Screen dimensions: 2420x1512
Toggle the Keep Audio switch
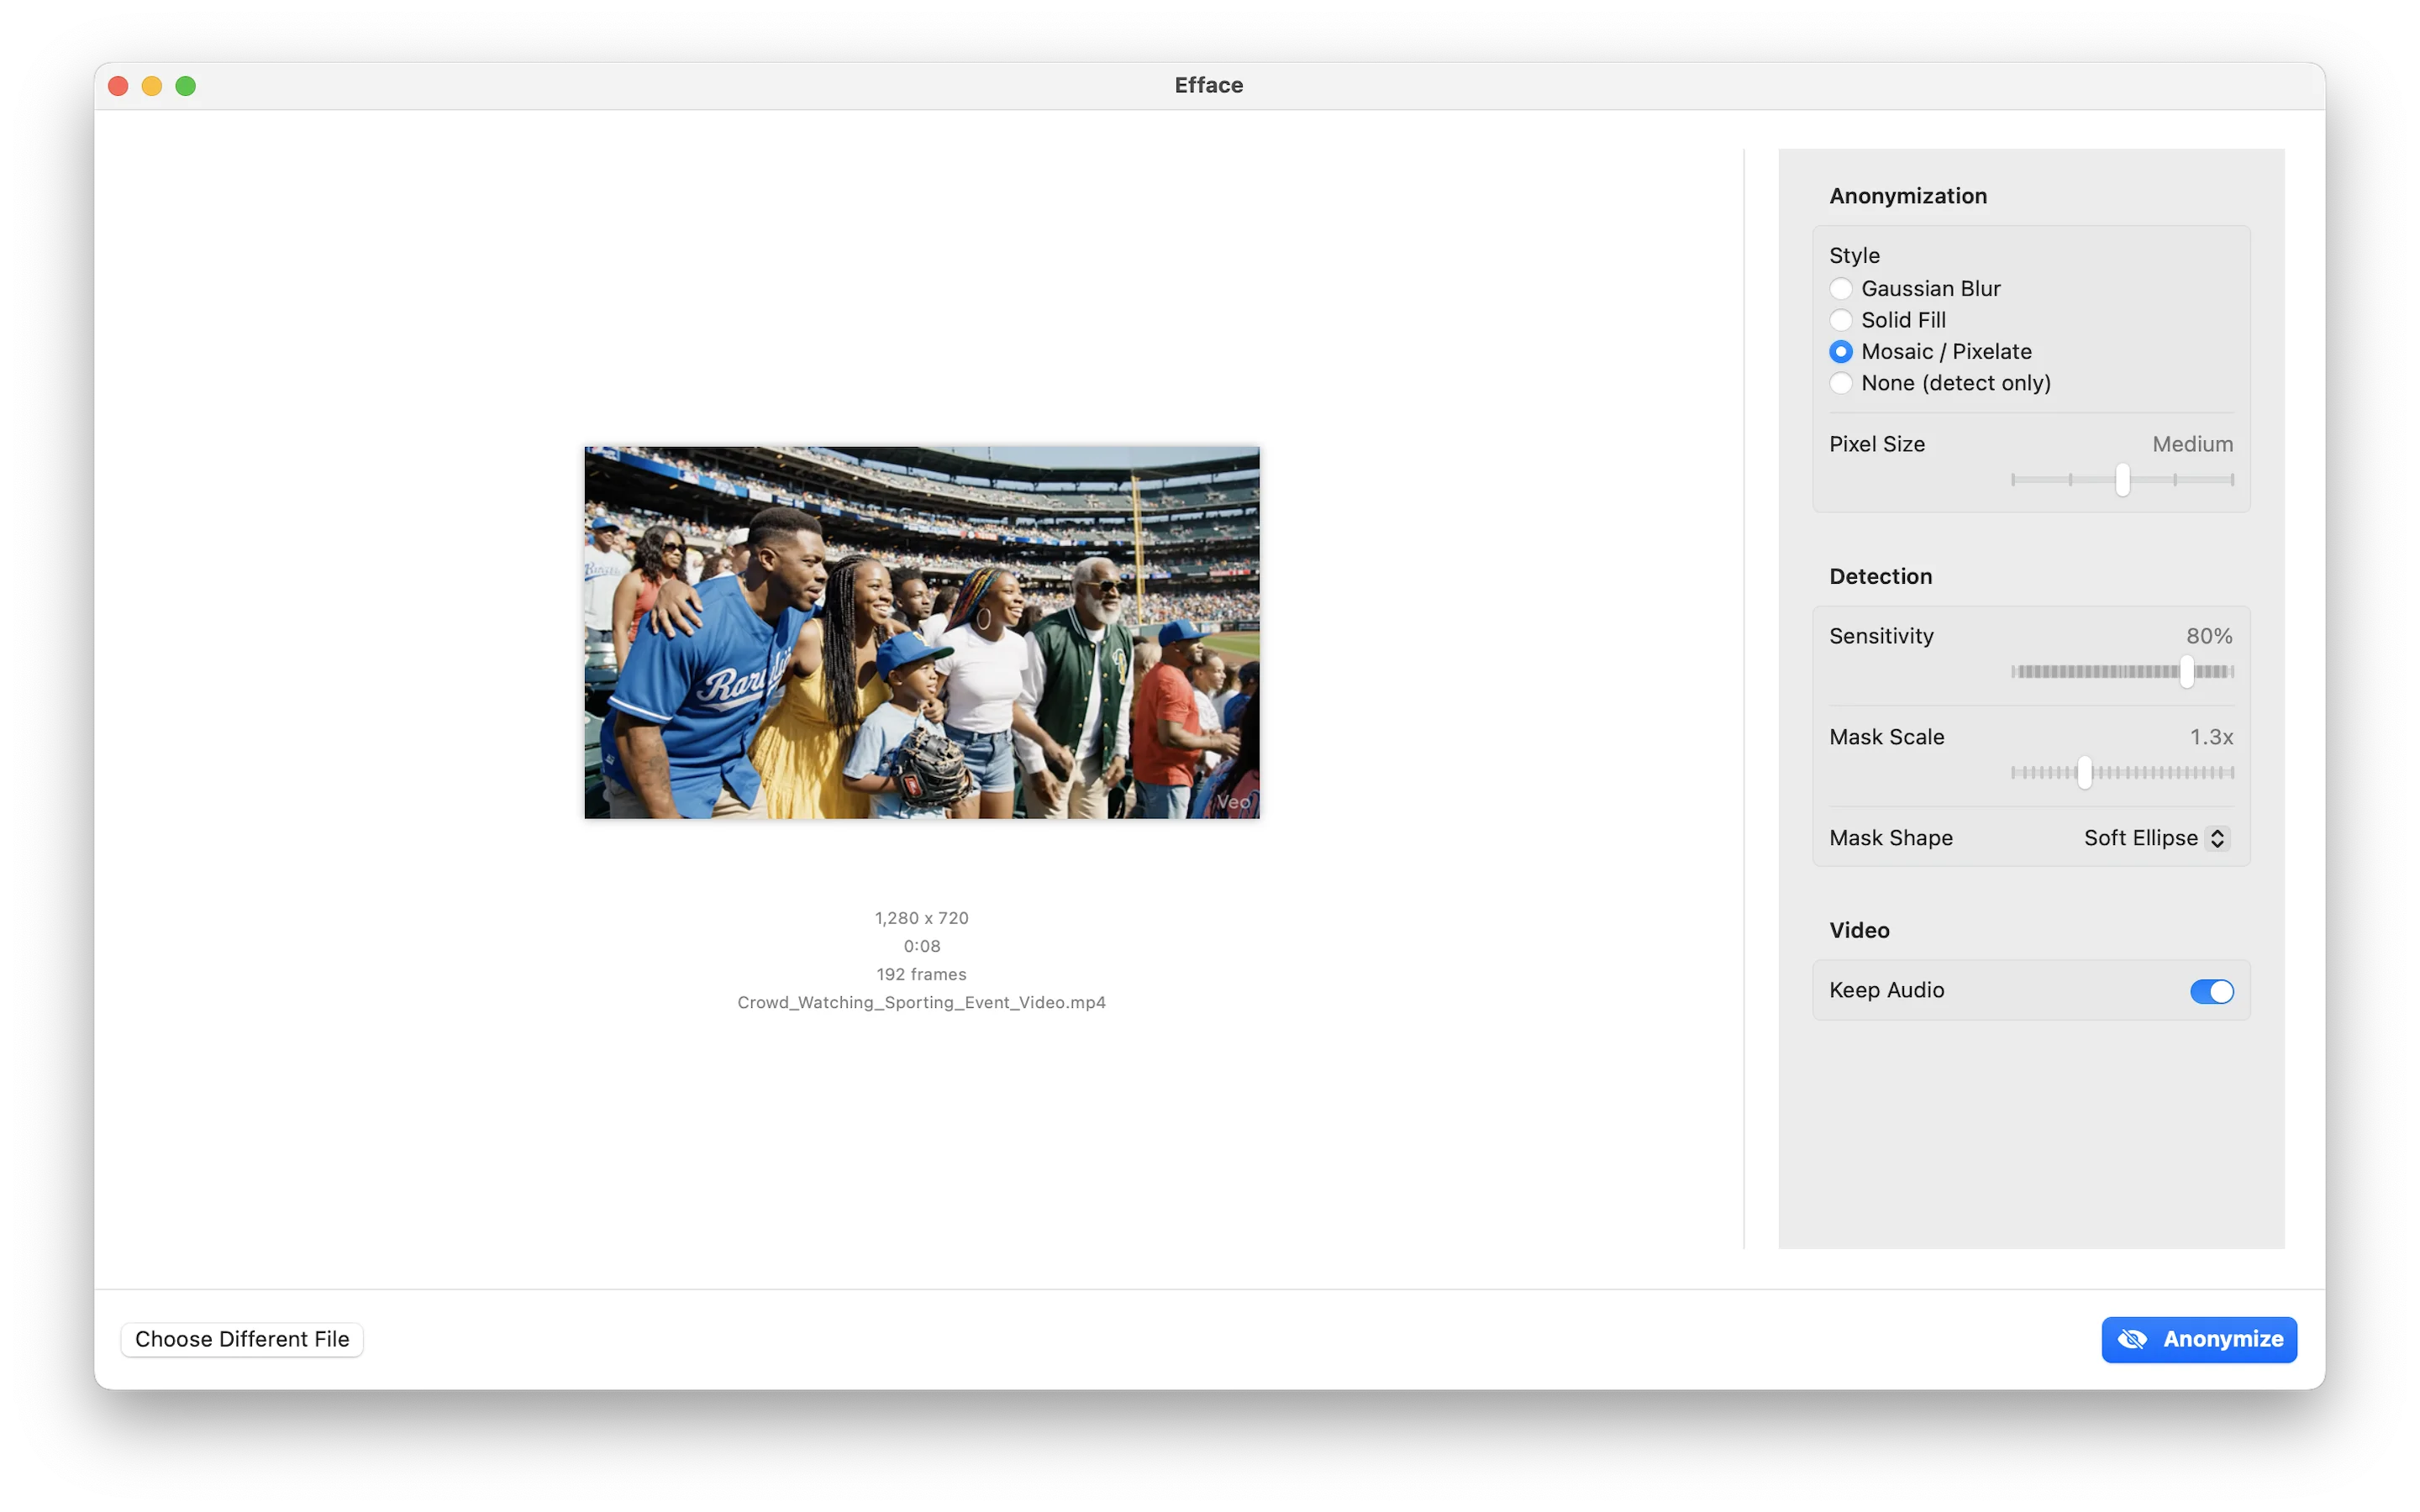[2211, 991]
